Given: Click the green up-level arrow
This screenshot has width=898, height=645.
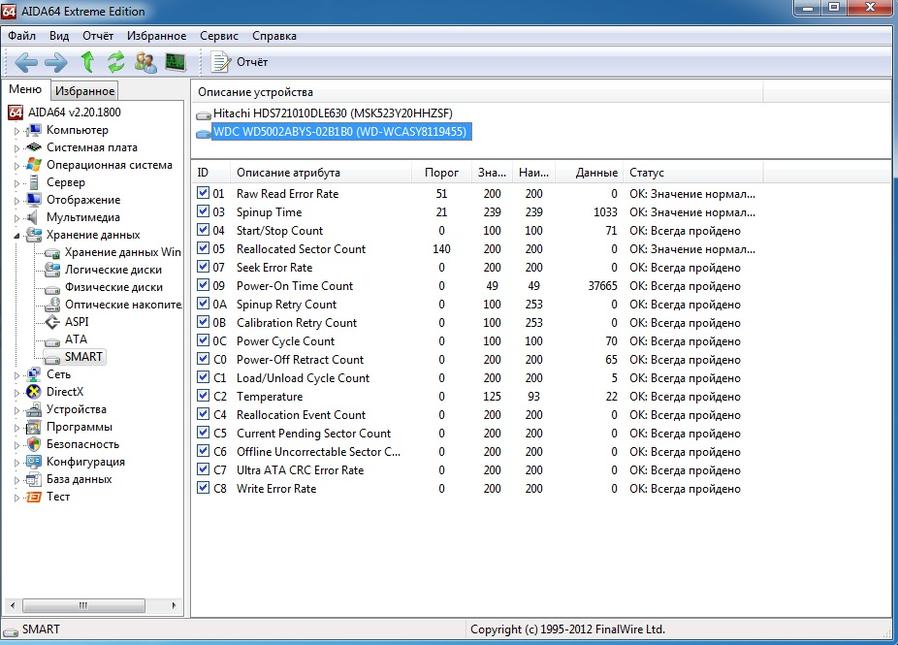Looking at the screenshot, I should 88,61.
